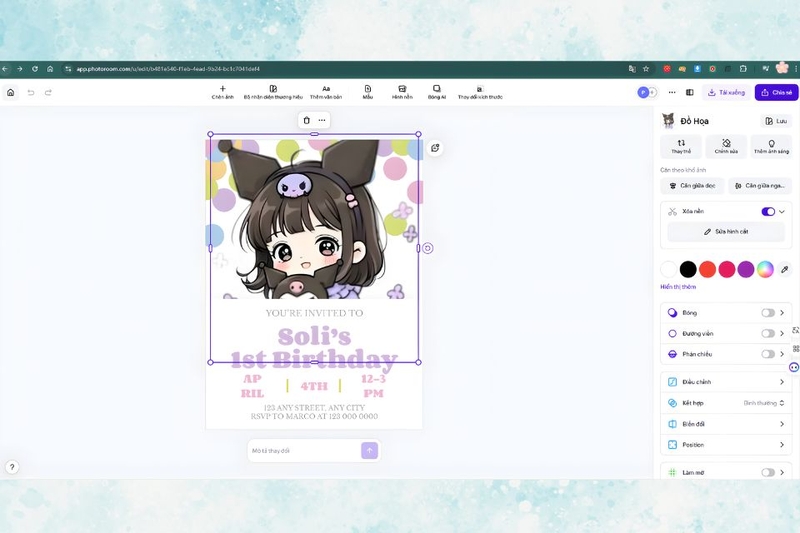Toggle Làm mờ blur switch
Viewport: 800px width, 533px height.
pos(768,472)
